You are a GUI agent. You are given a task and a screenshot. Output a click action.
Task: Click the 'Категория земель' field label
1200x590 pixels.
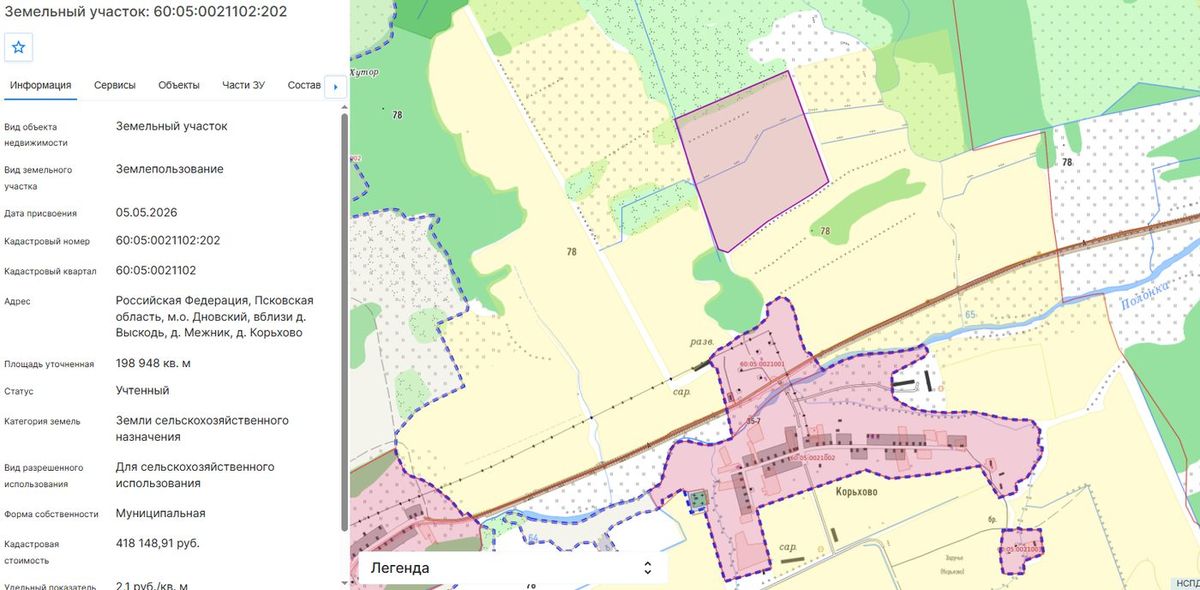tap(42, 422)
